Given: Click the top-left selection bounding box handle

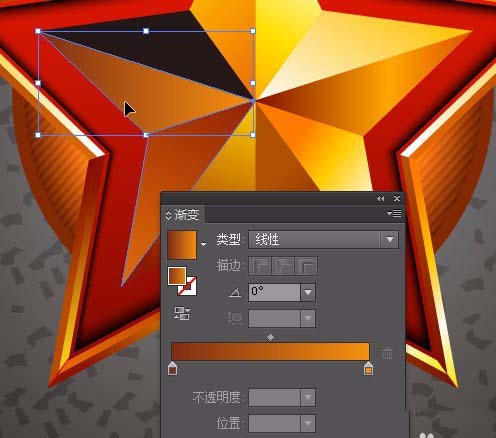Looking at the screenshot, I should (x=38, y=31).
